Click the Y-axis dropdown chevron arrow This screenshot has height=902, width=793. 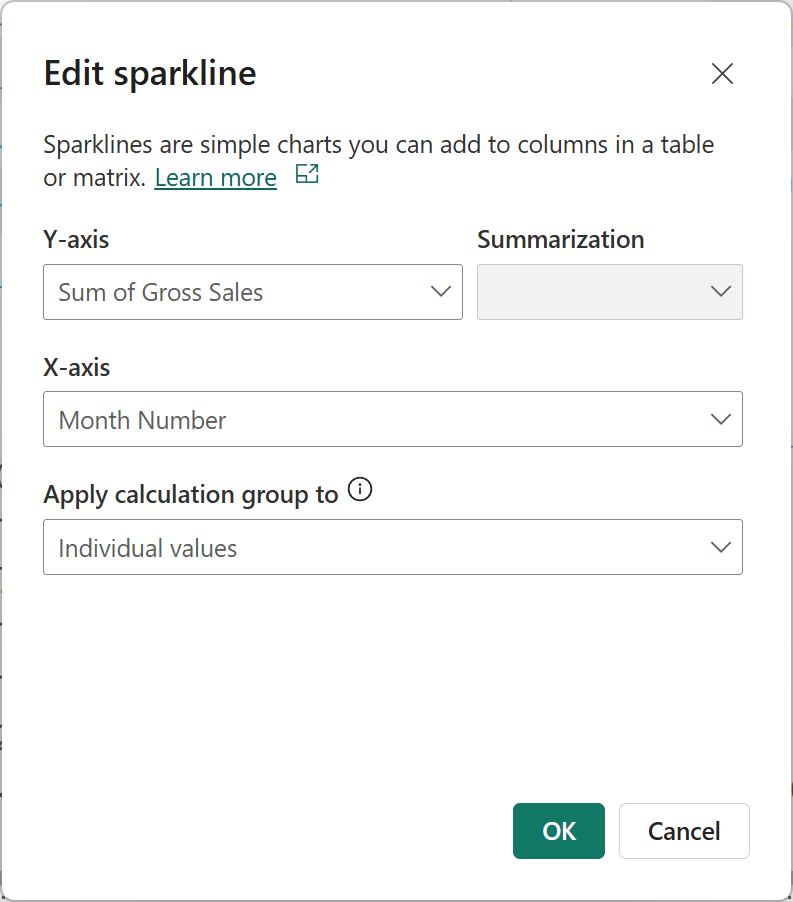coord(440,292)
